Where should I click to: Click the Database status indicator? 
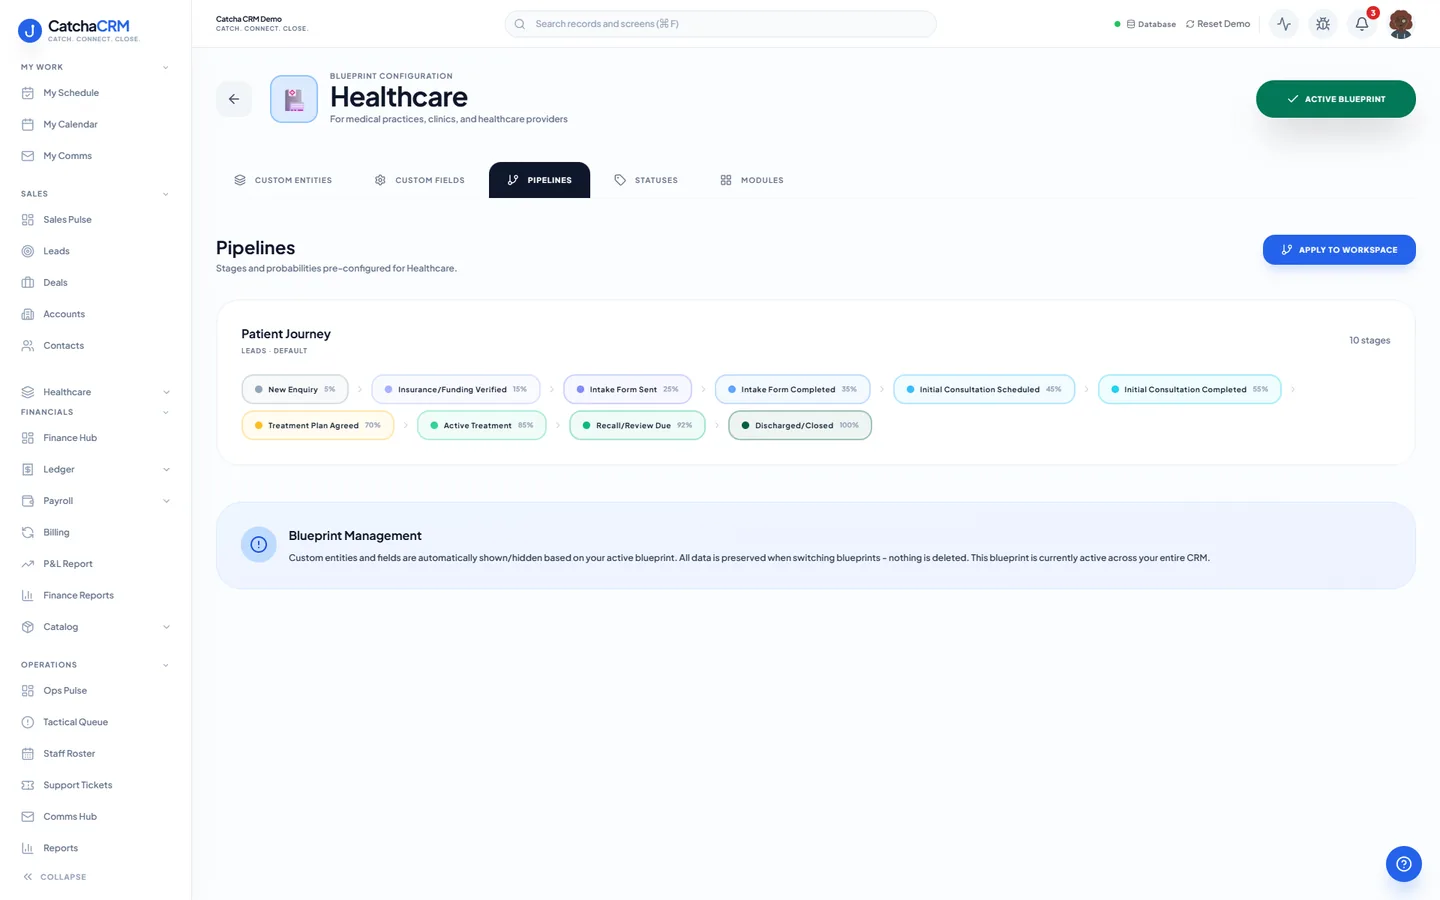tap(1146, 24)
